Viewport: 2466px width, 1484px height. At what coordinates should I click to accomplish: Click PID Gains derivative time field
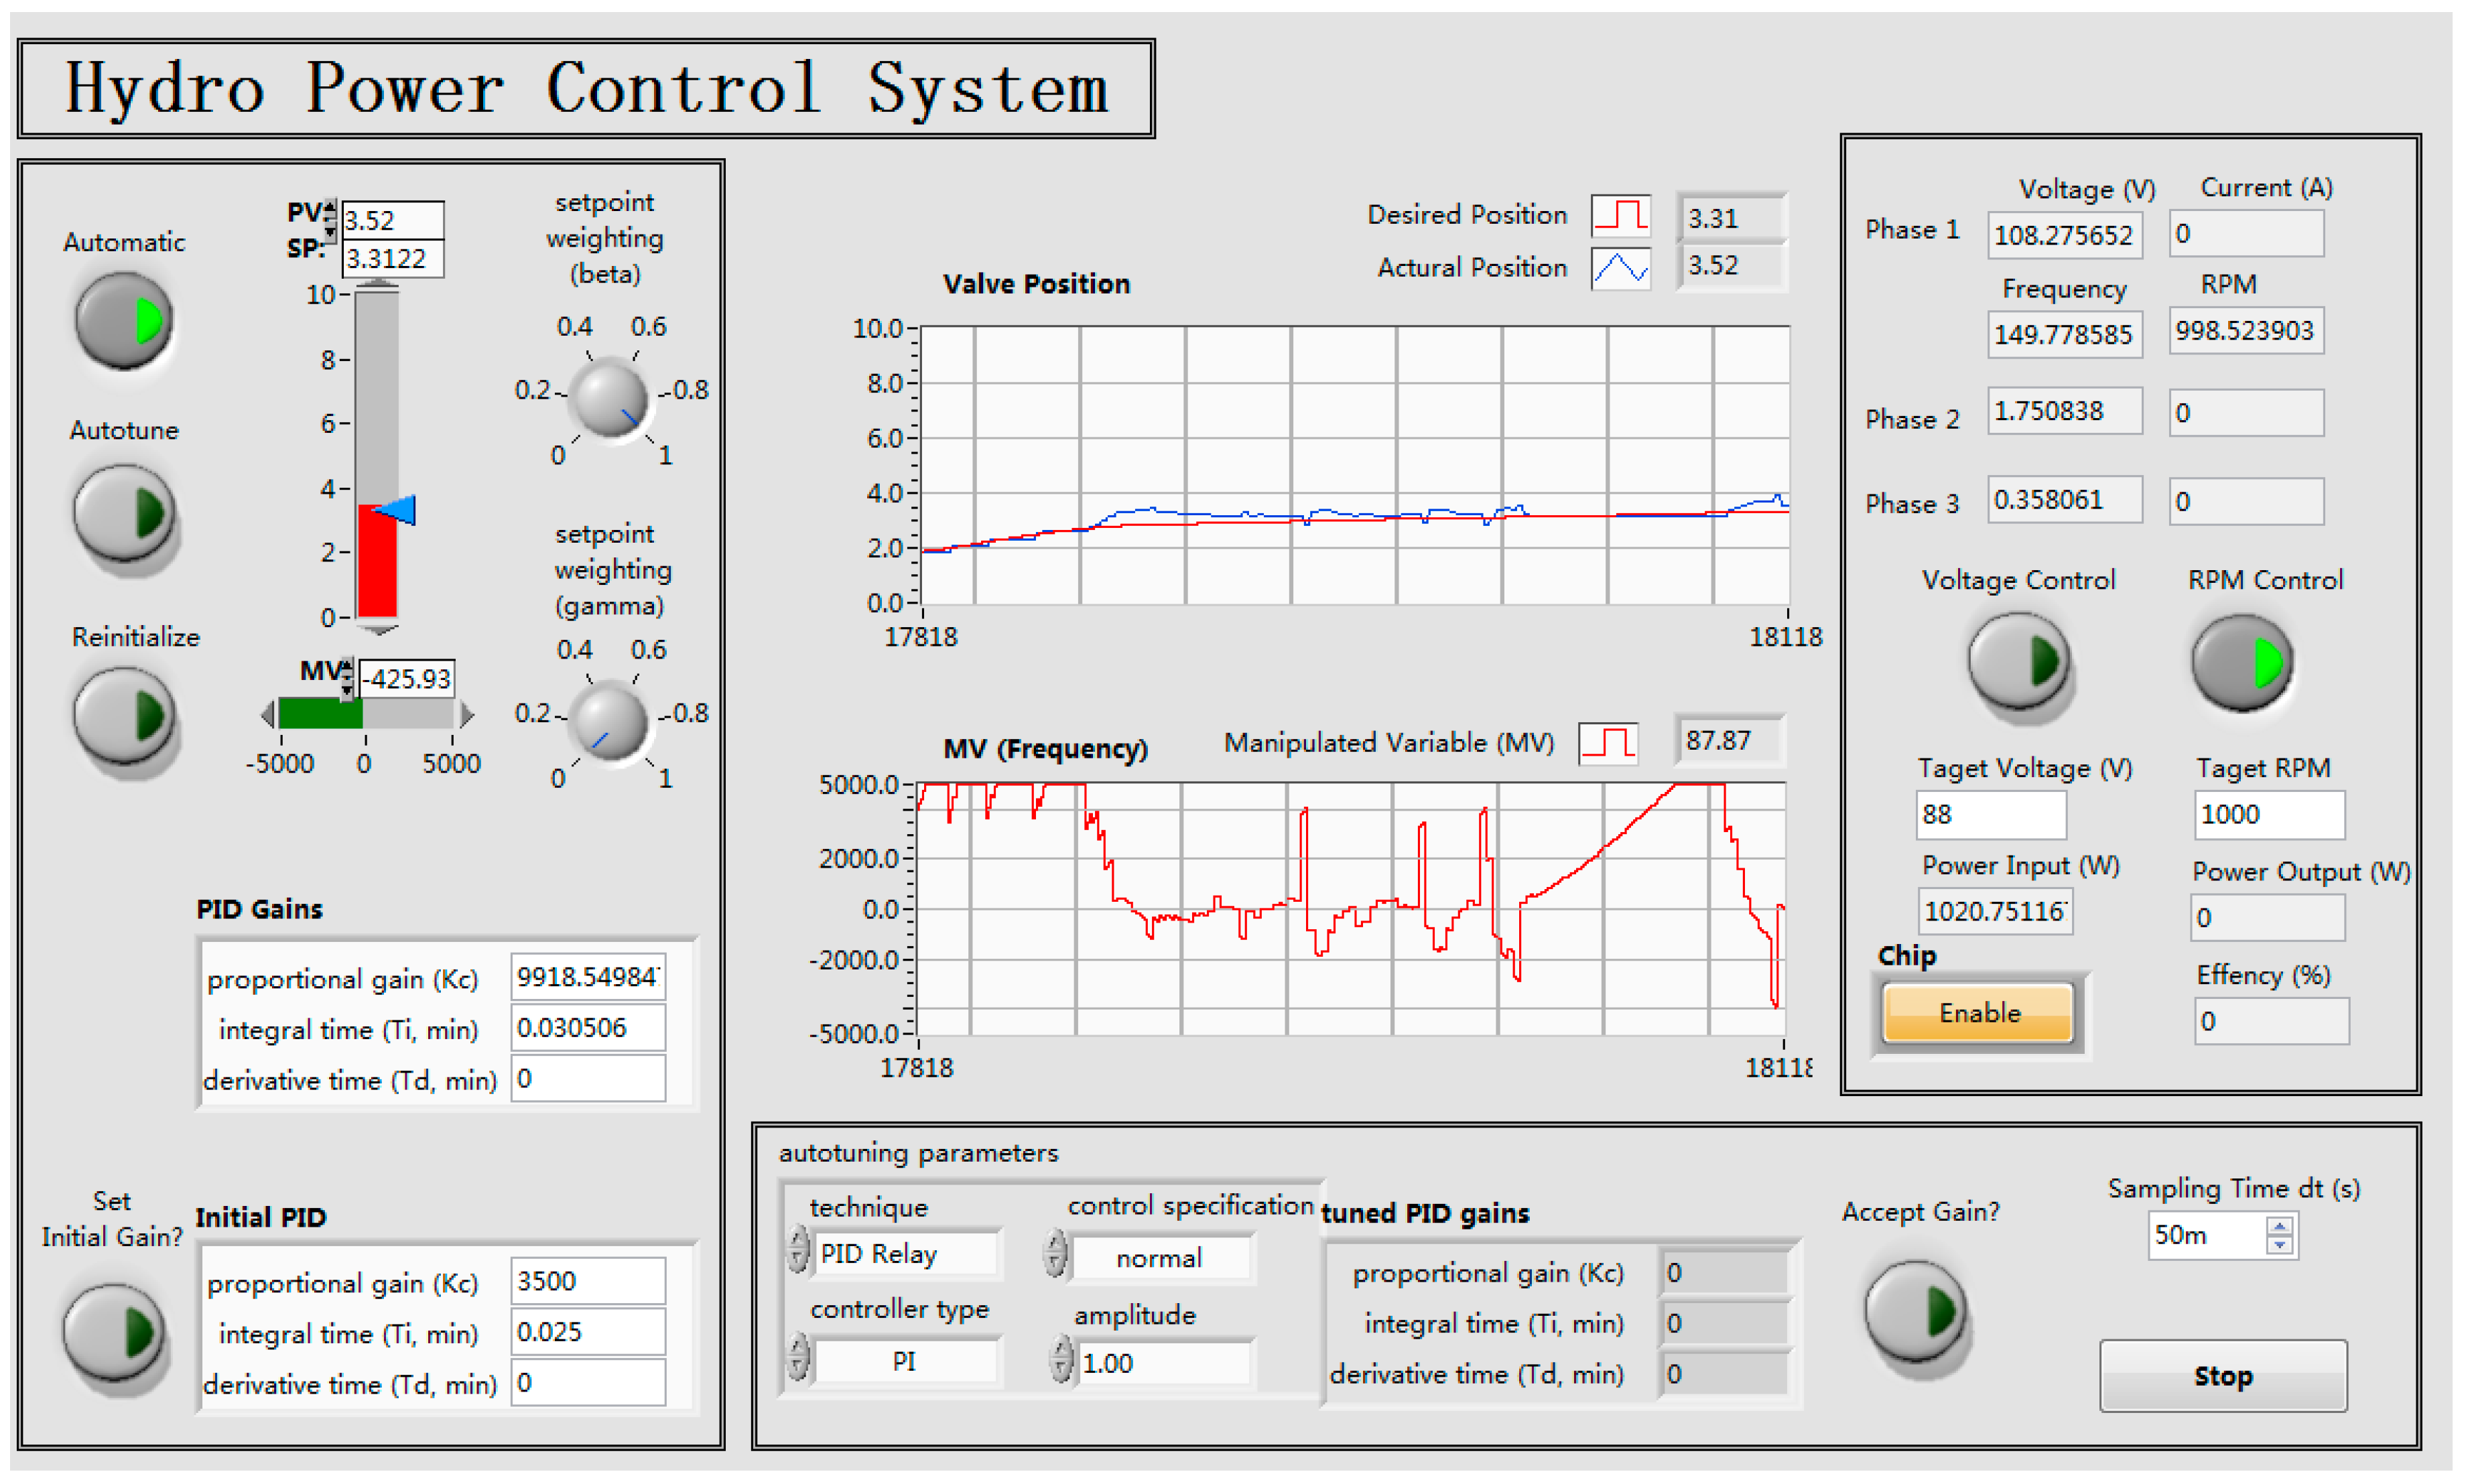587,1079
